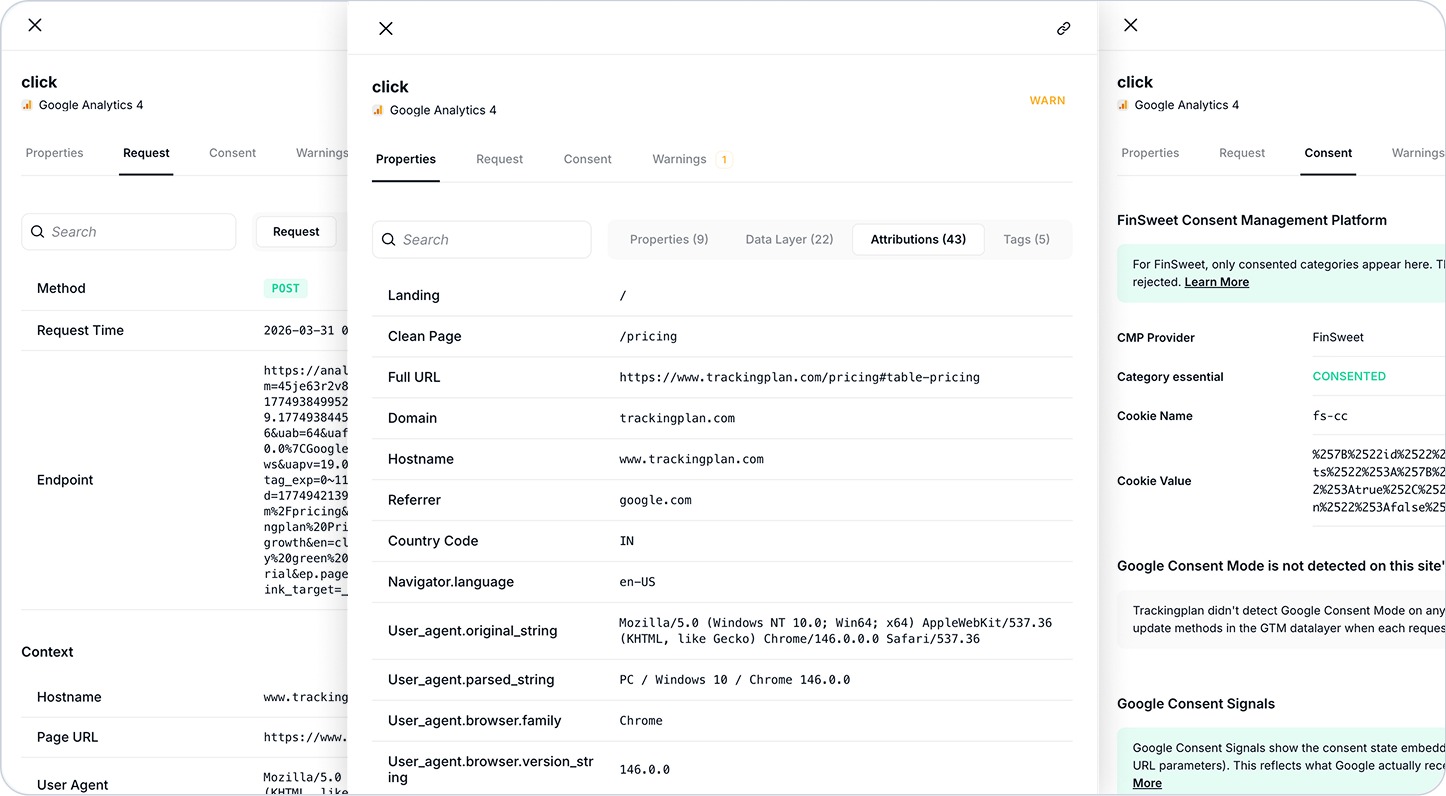This screenshot has width=1446, height=796.
Task: Click Referrer value google.com
Action: pyautogui.click(x=655, y=500)
